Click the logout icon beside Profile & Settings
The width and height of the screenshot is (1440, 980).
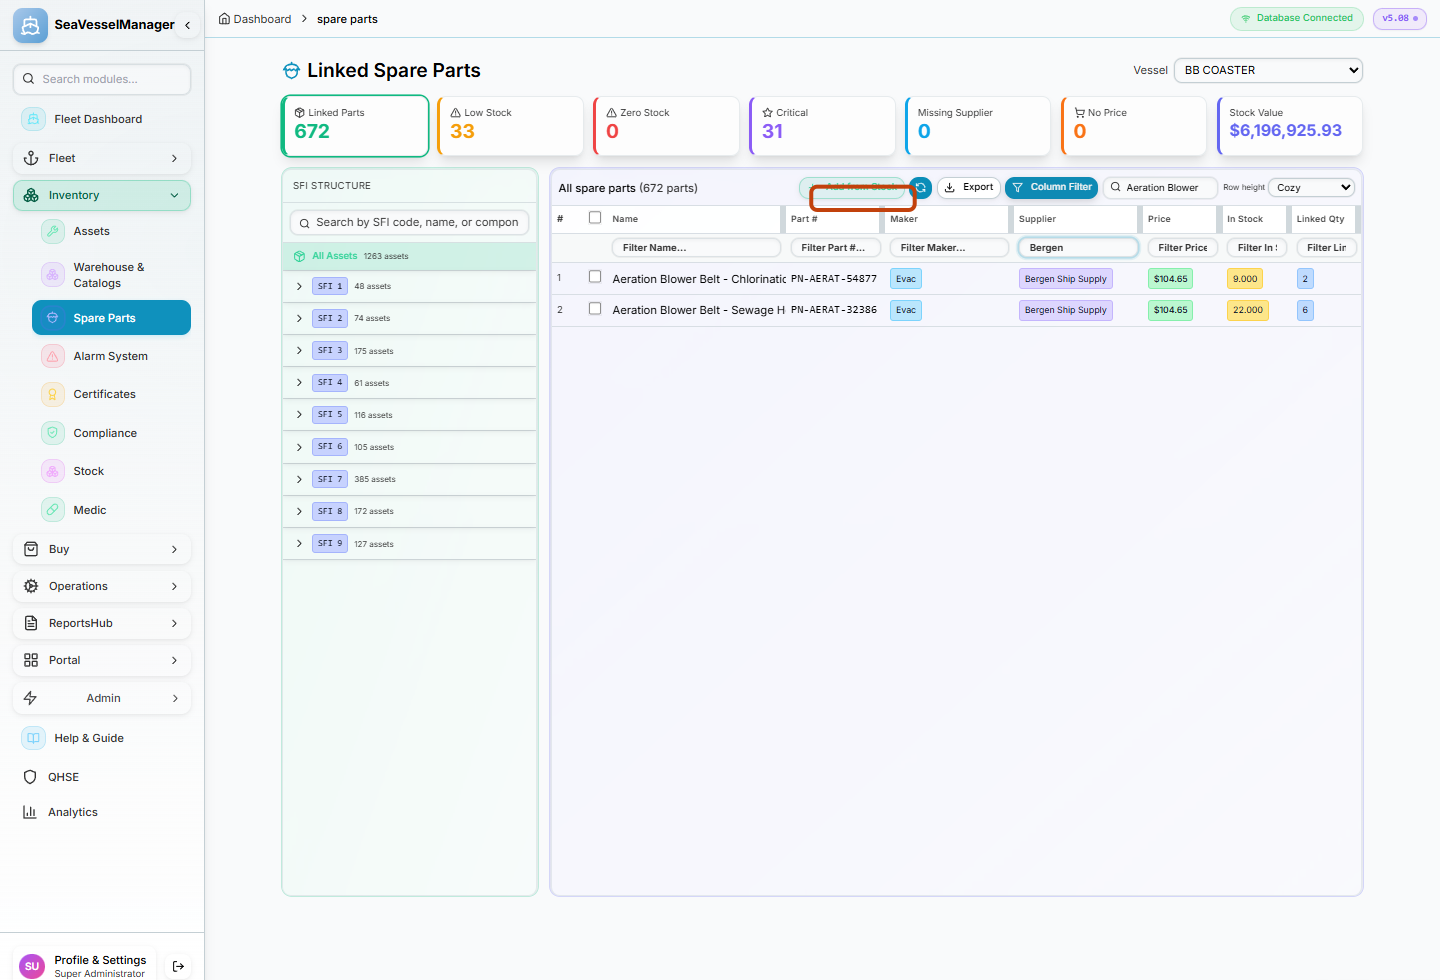(178, 966)
